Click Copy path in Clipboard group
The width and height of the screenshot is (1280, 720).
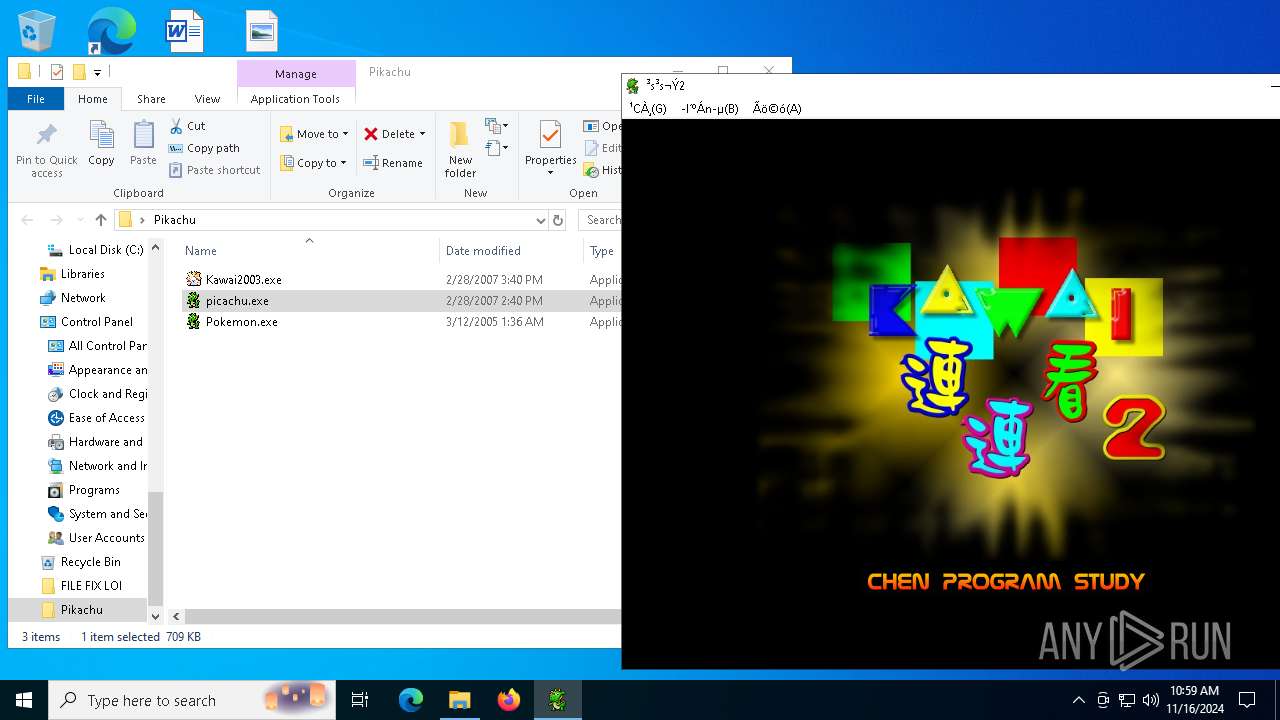coord(204,148)
